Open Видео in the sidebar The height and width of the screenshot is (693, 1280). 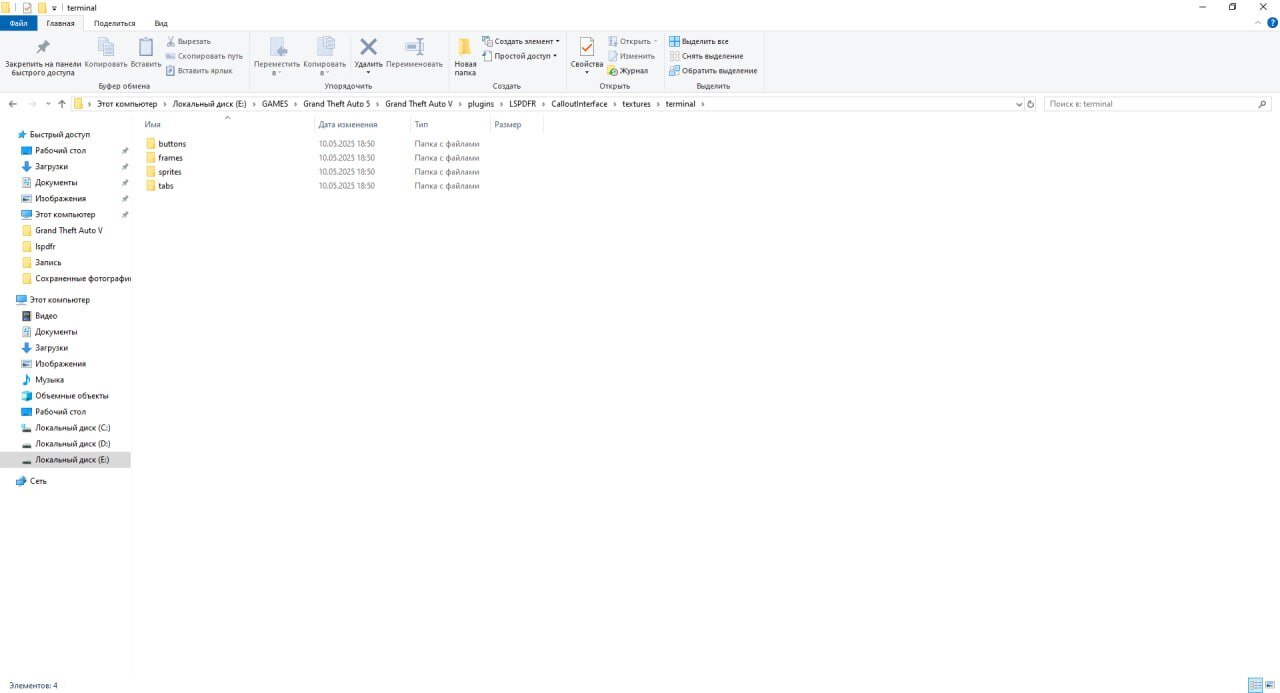pyautogui.click(x=46, y=316)
